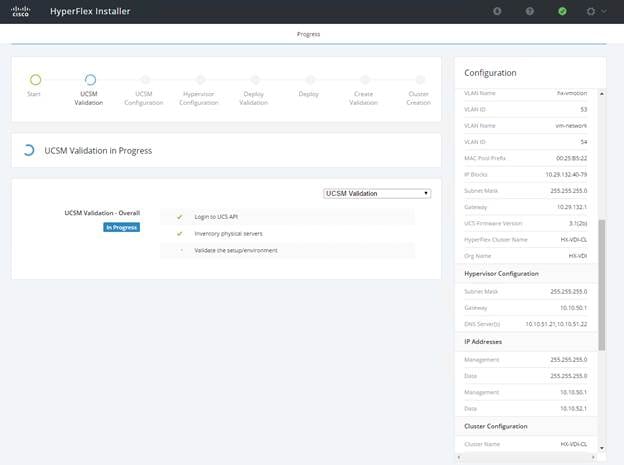624x465 pixels.
Task: Click the Start step circle
Action: click(35, 80)
